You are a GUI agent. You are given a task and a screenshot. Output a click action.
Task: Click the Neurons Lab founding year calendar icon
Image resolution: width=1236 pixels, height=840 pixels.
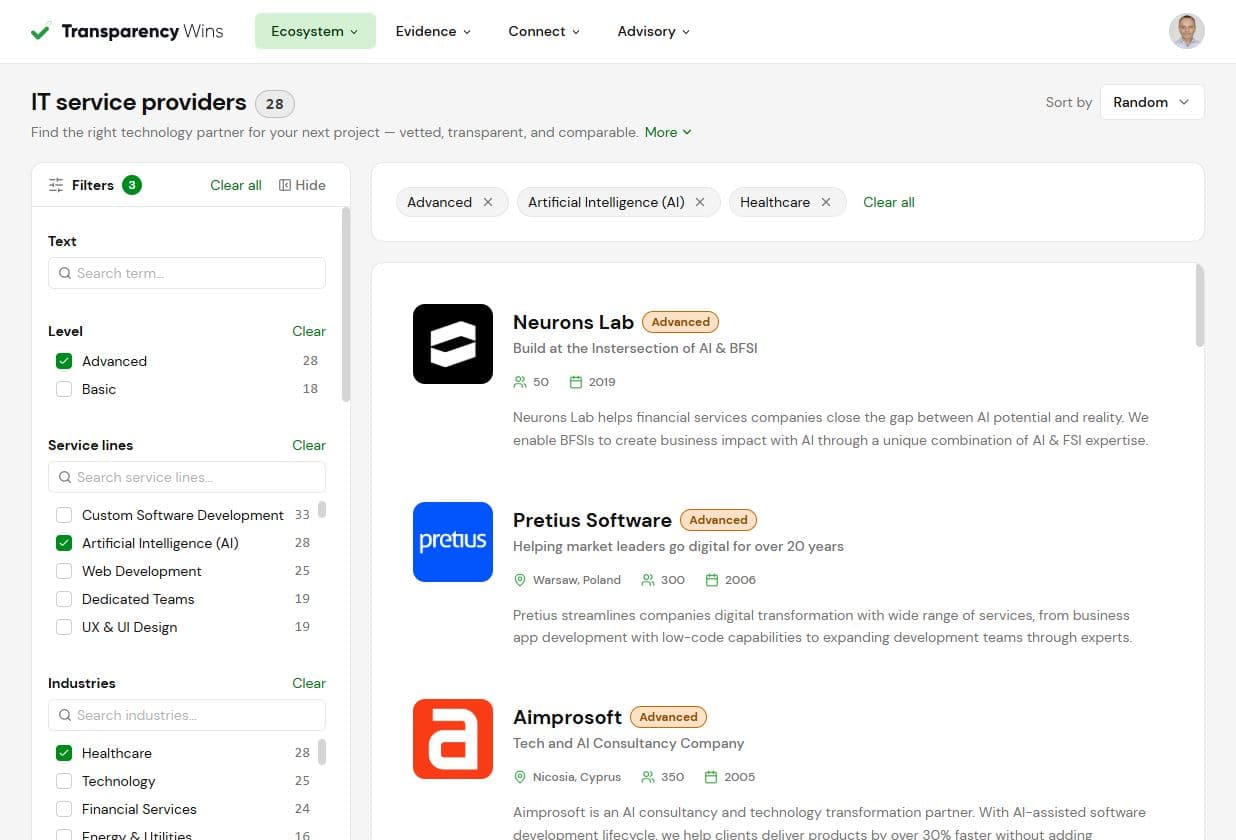coord(576,382)
